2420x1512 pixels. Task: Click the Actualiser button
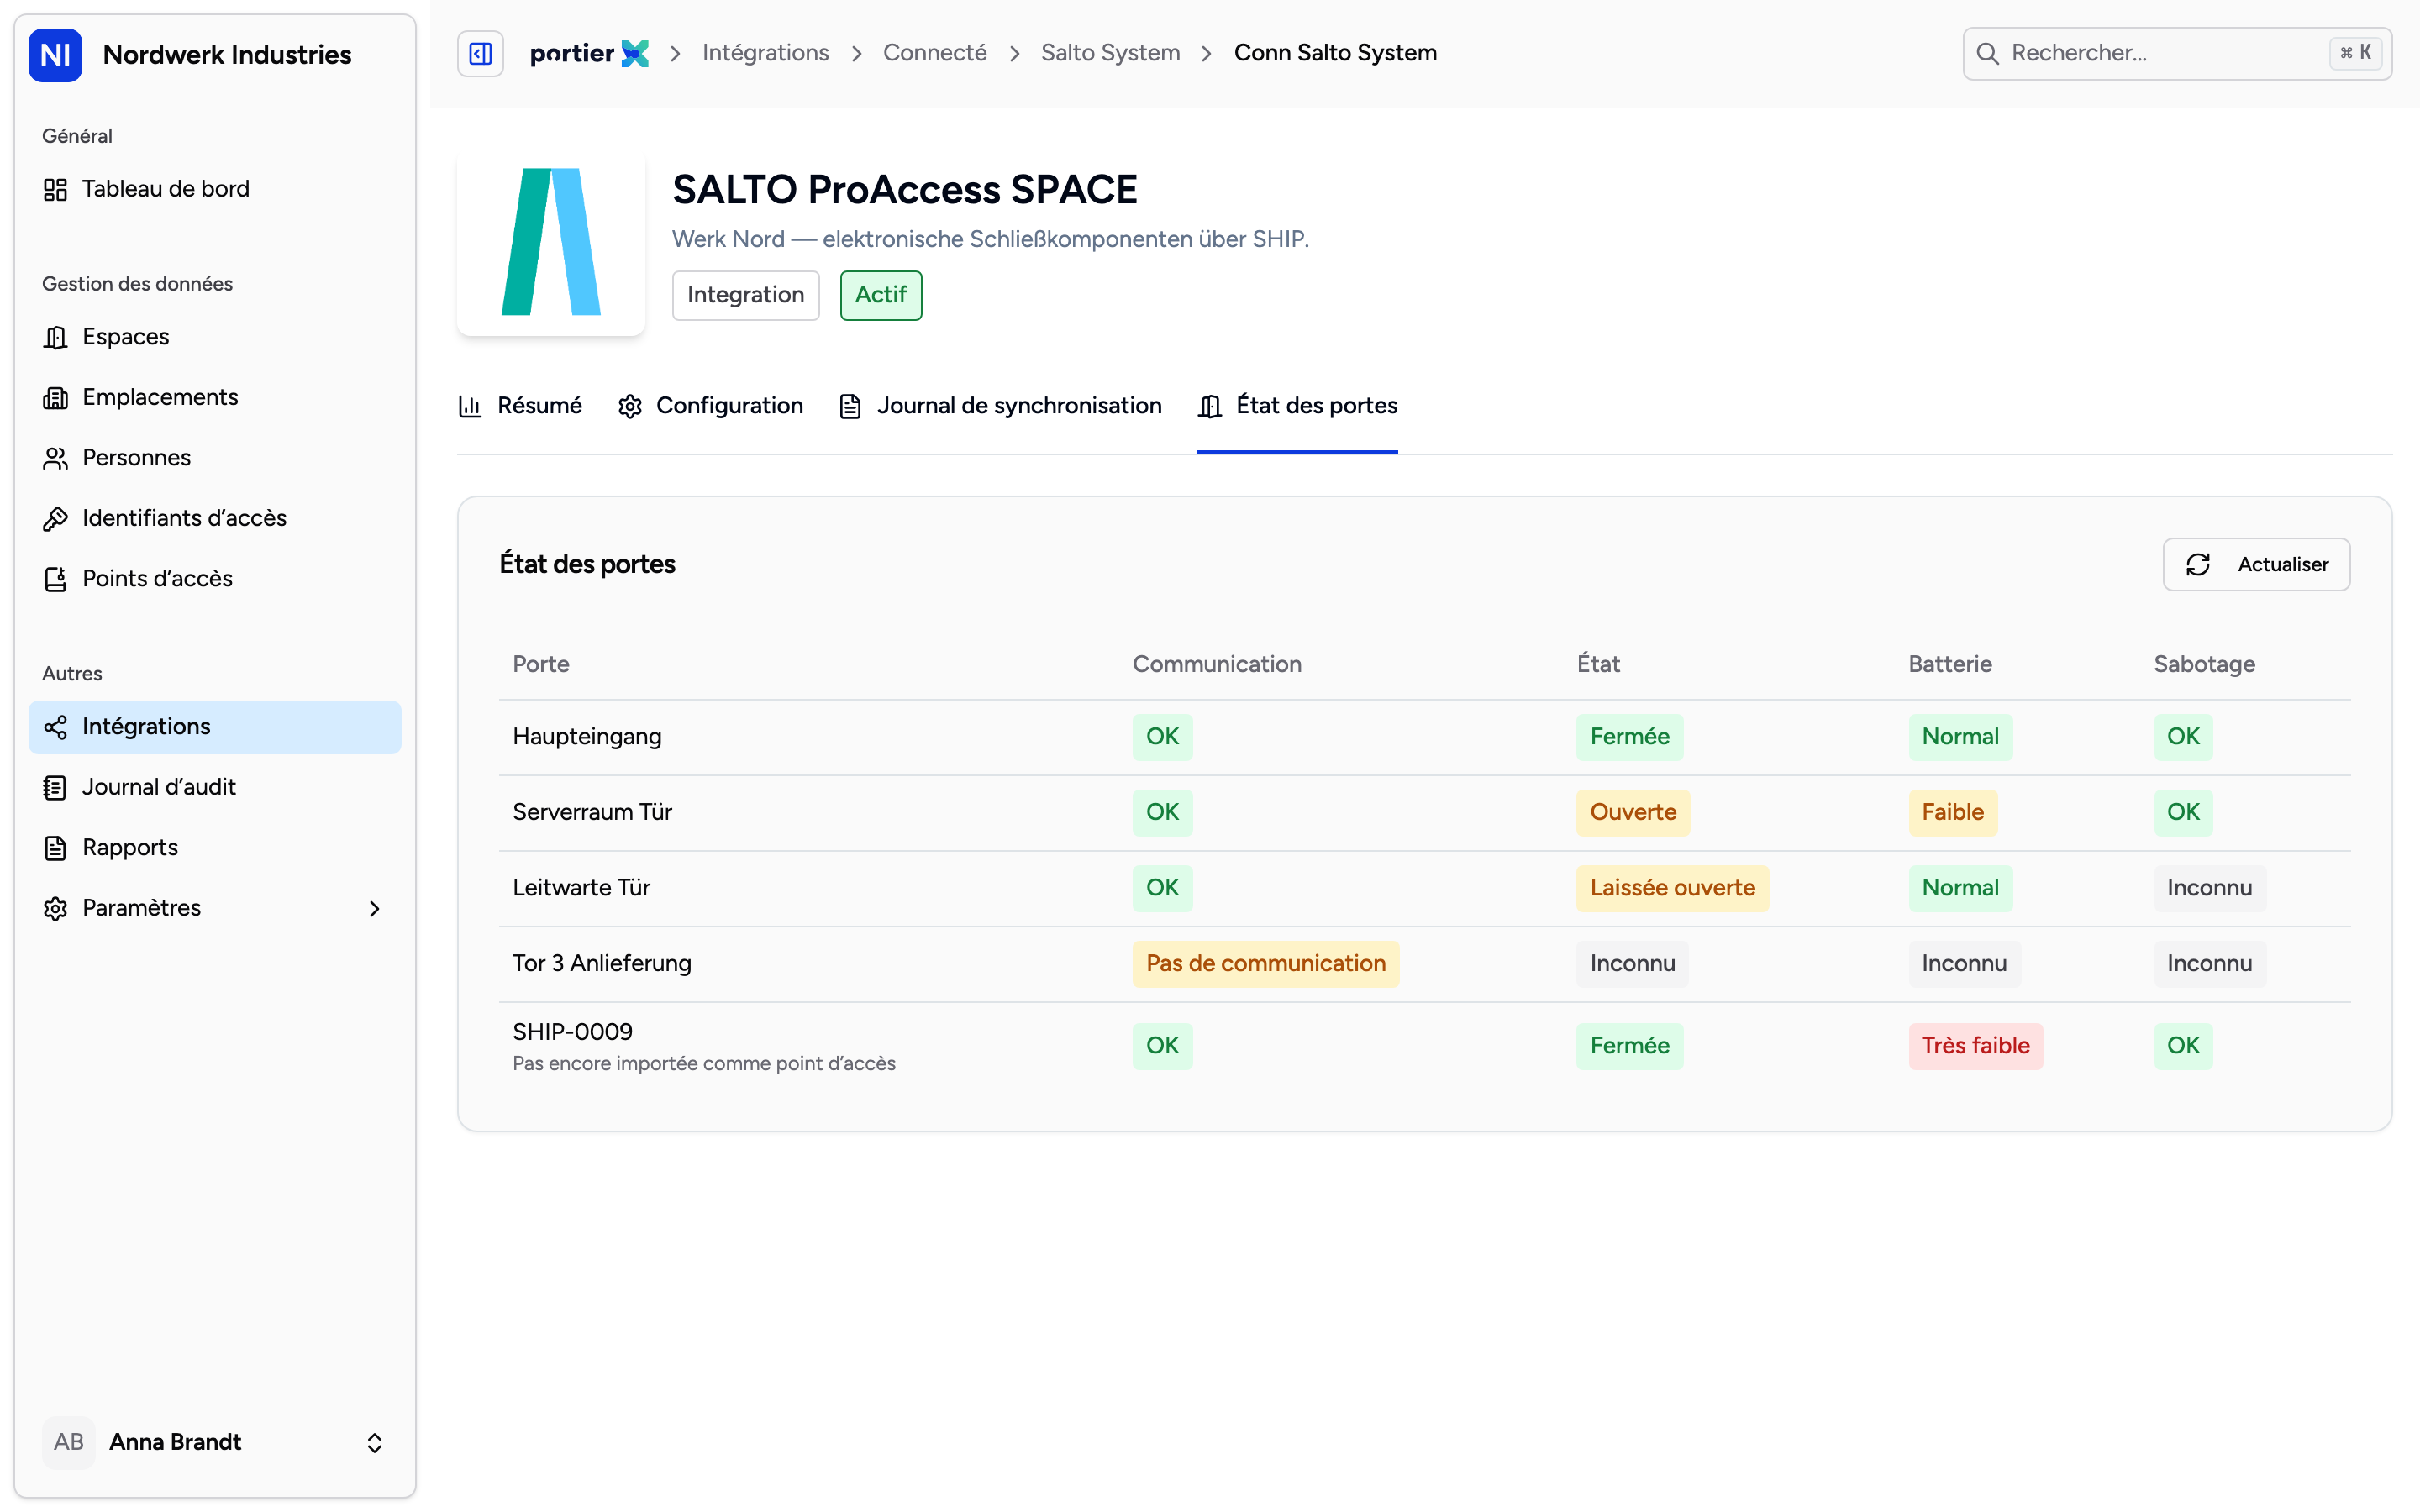tap(2256, 565)
